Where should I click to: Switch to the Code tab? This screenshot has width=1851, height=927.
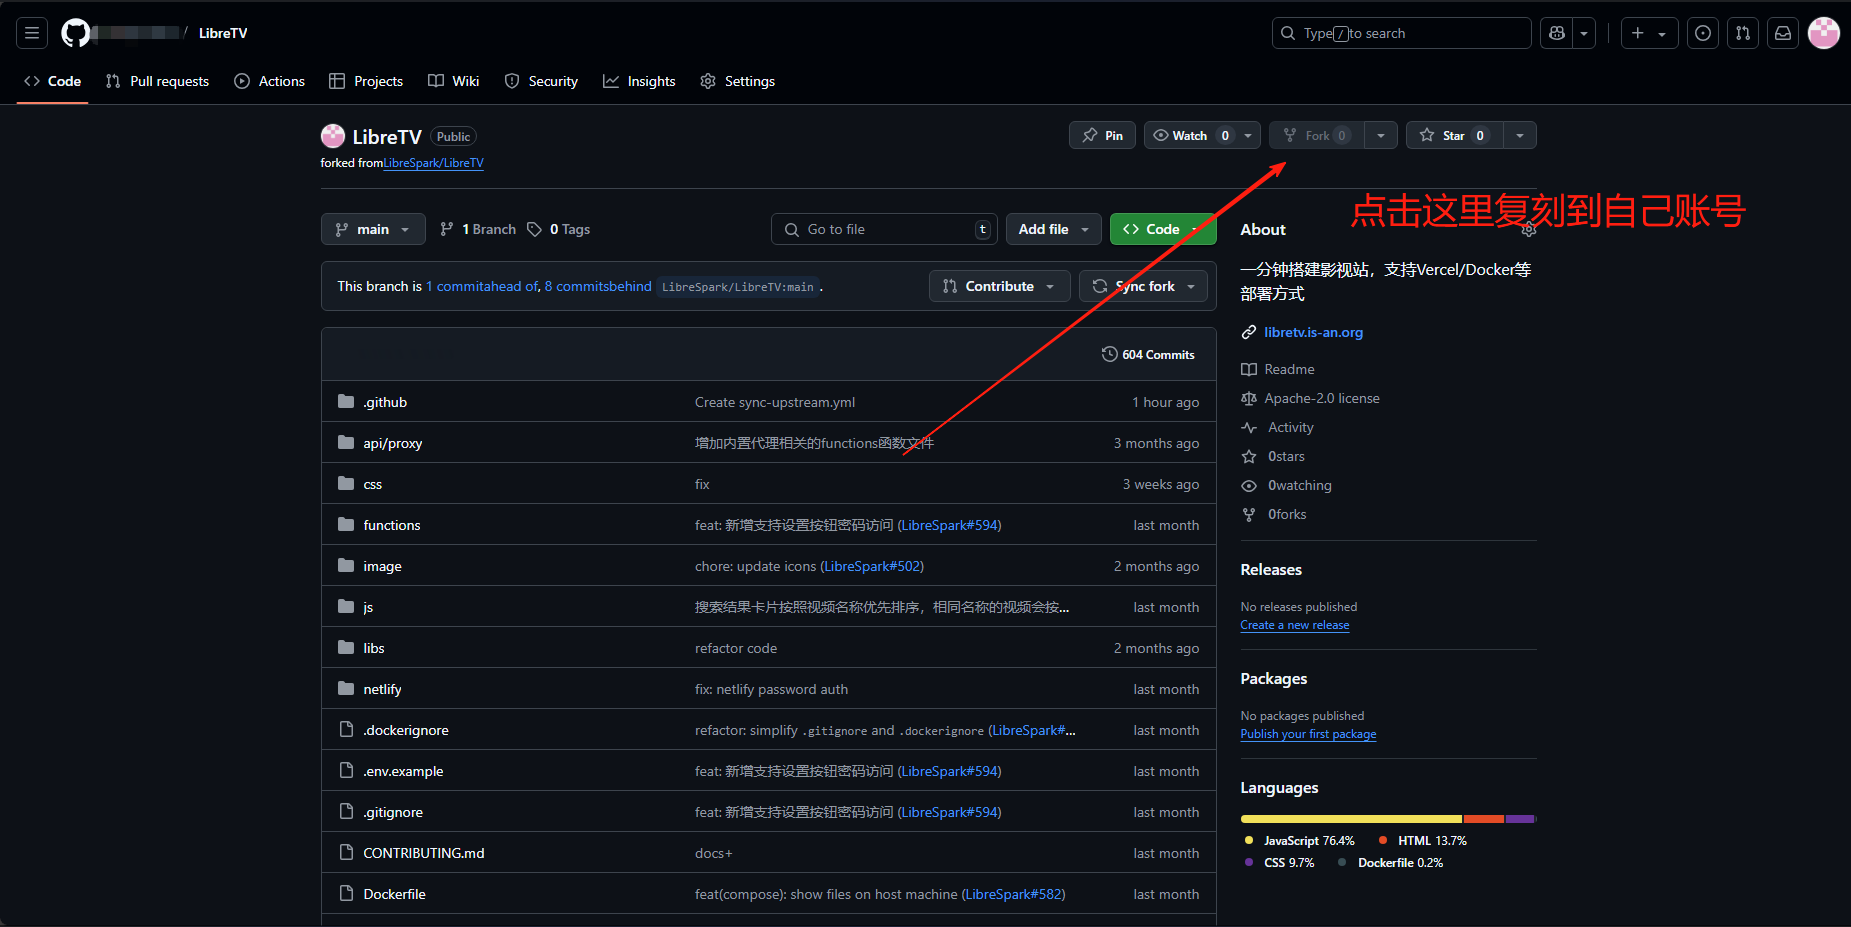(x=53, y=81)
